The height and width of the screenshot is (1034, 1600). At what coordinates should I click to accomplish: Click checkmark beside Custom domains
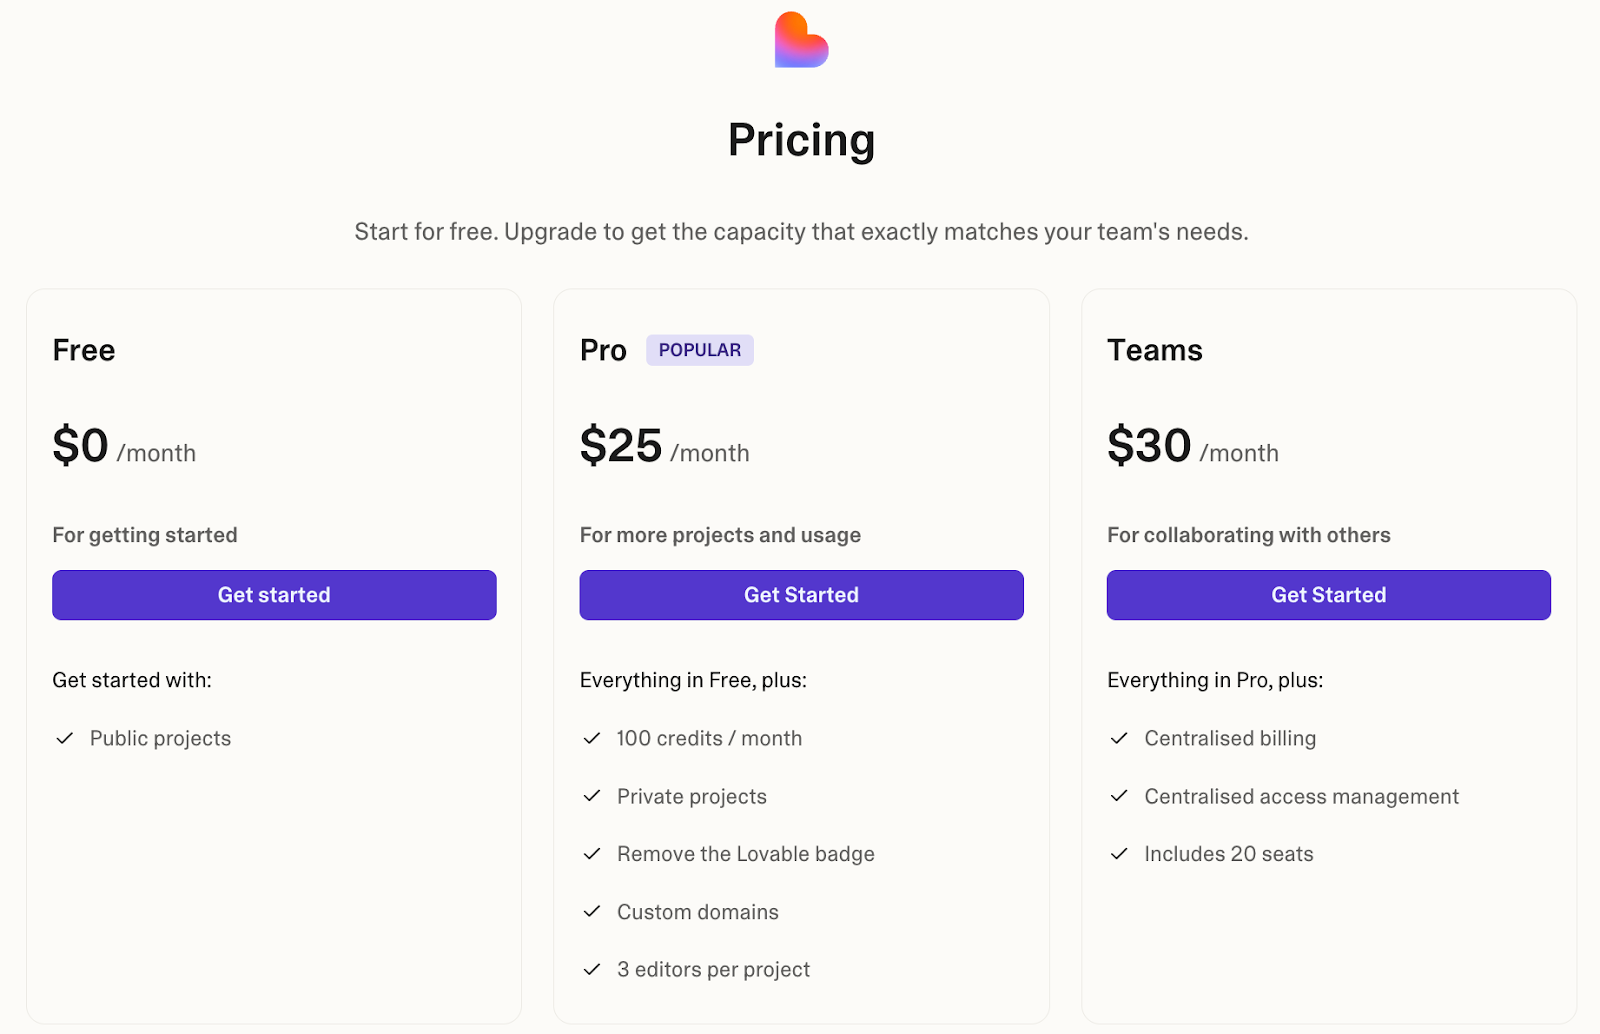point(592,912)
